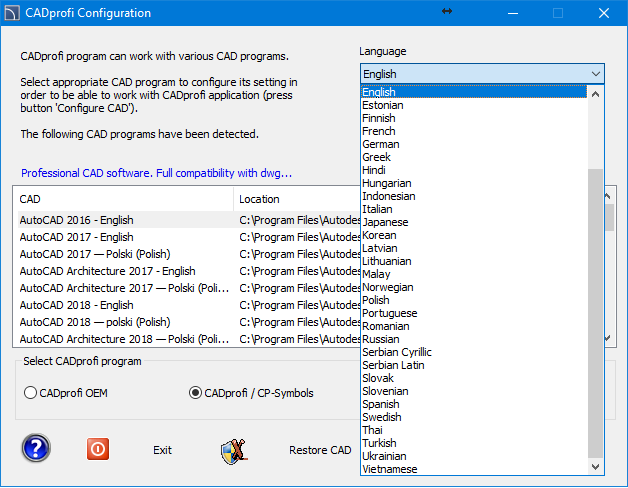Switch language to Slovenian
This screenshot has width=628, height=488.
474,391
